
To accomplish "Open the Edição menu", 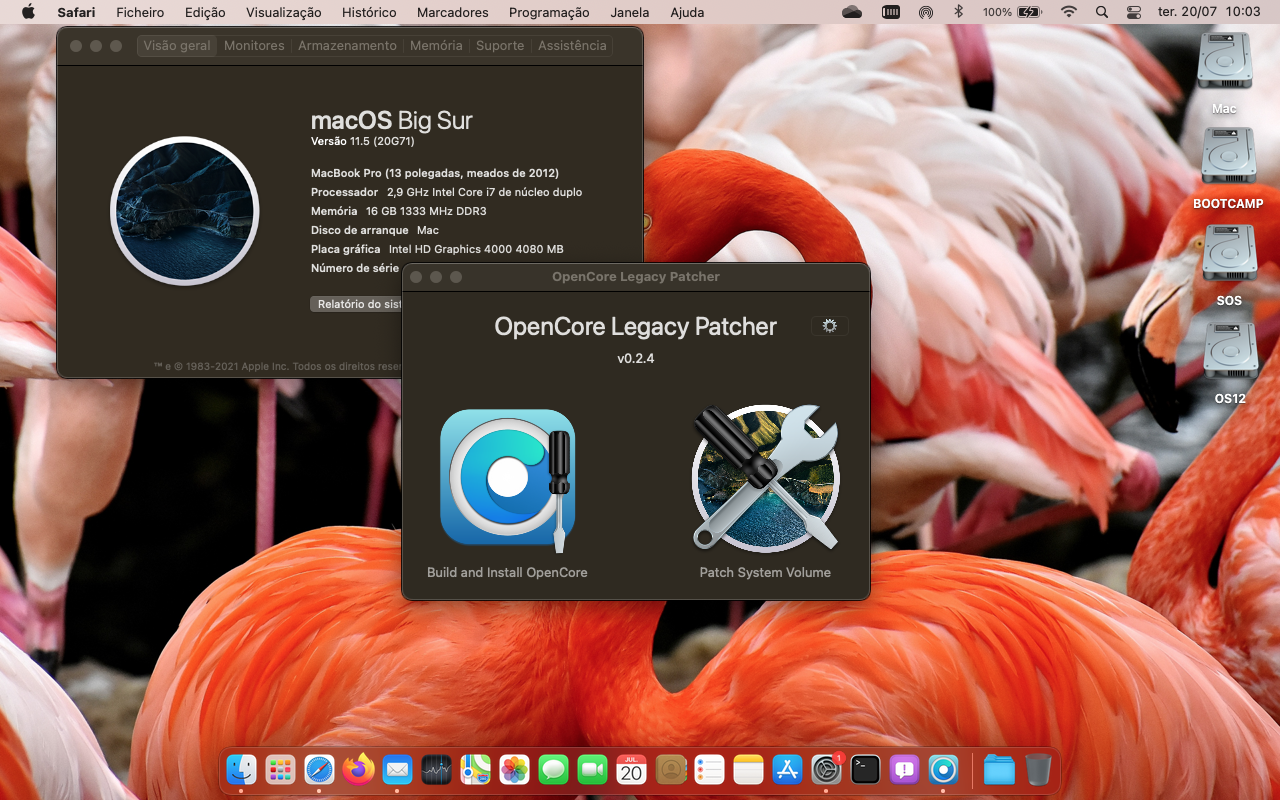I will click(205, 12).
